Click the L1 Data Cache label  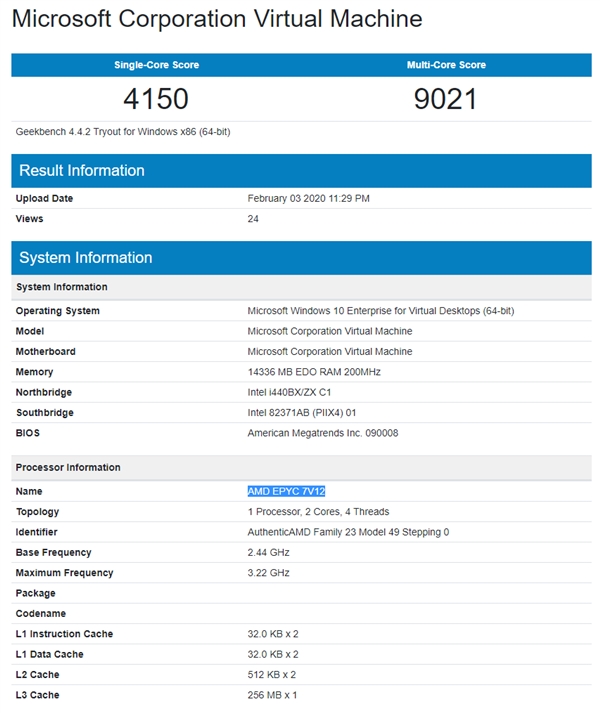[50, 654]
